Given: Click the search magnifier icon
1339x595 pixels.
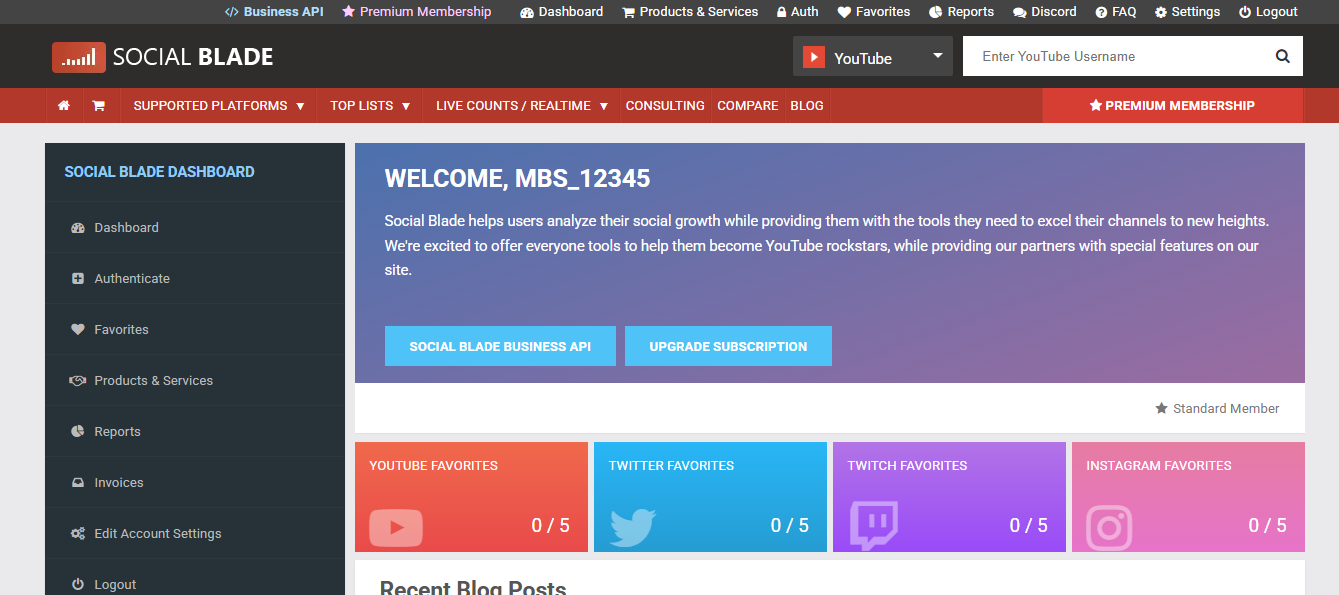Looking at the screenshot, I should pos(1283,56).
